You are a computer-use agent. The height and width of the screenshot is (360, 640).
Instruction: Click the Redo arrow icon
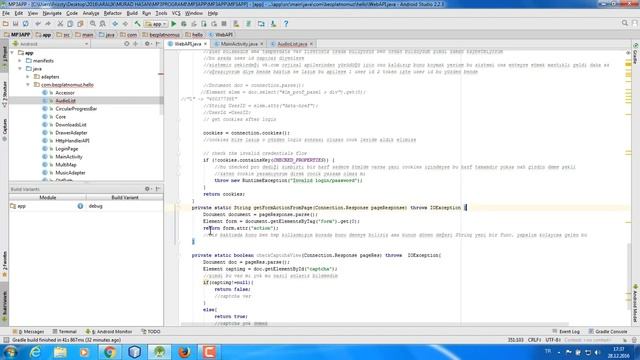click(x=48, y=24)
